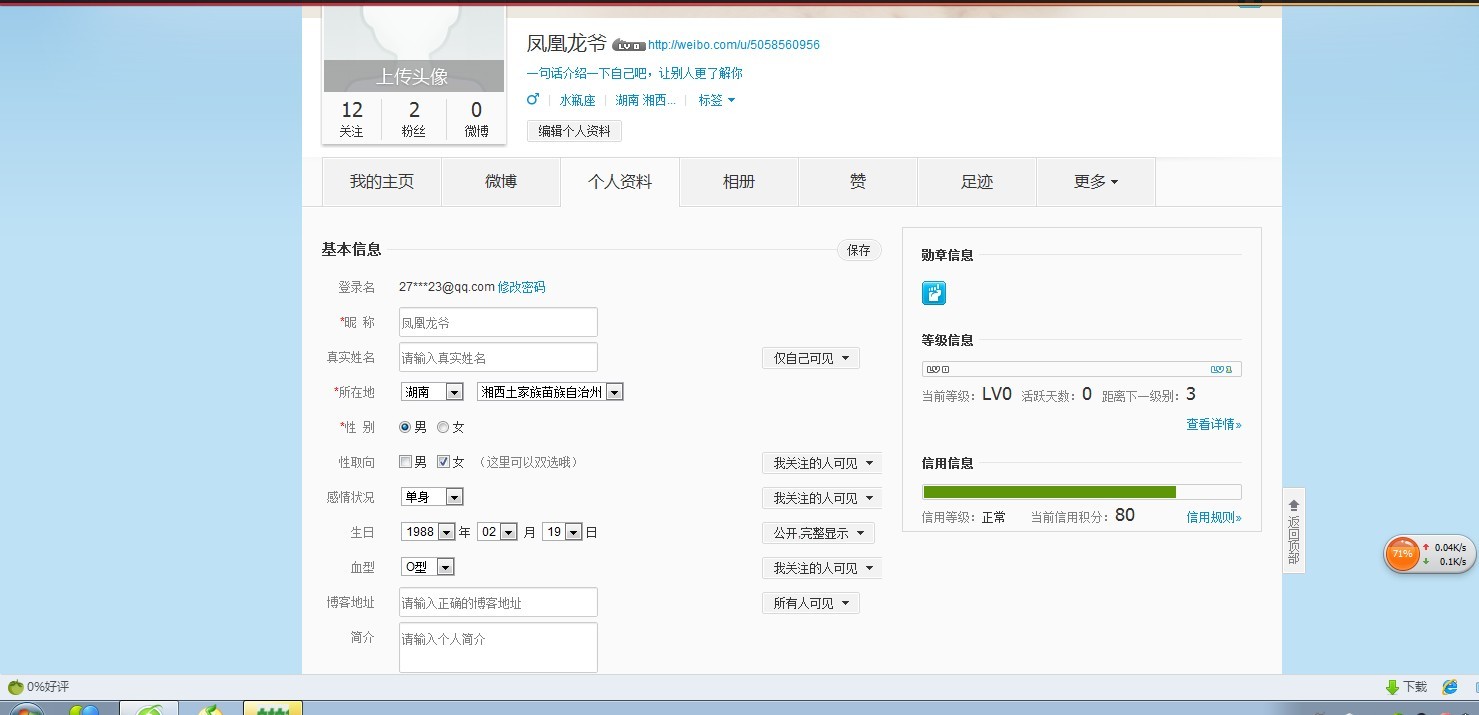
Task: Open 仅自己可见 privacy dropdown for real name
Action: [810, 358]
